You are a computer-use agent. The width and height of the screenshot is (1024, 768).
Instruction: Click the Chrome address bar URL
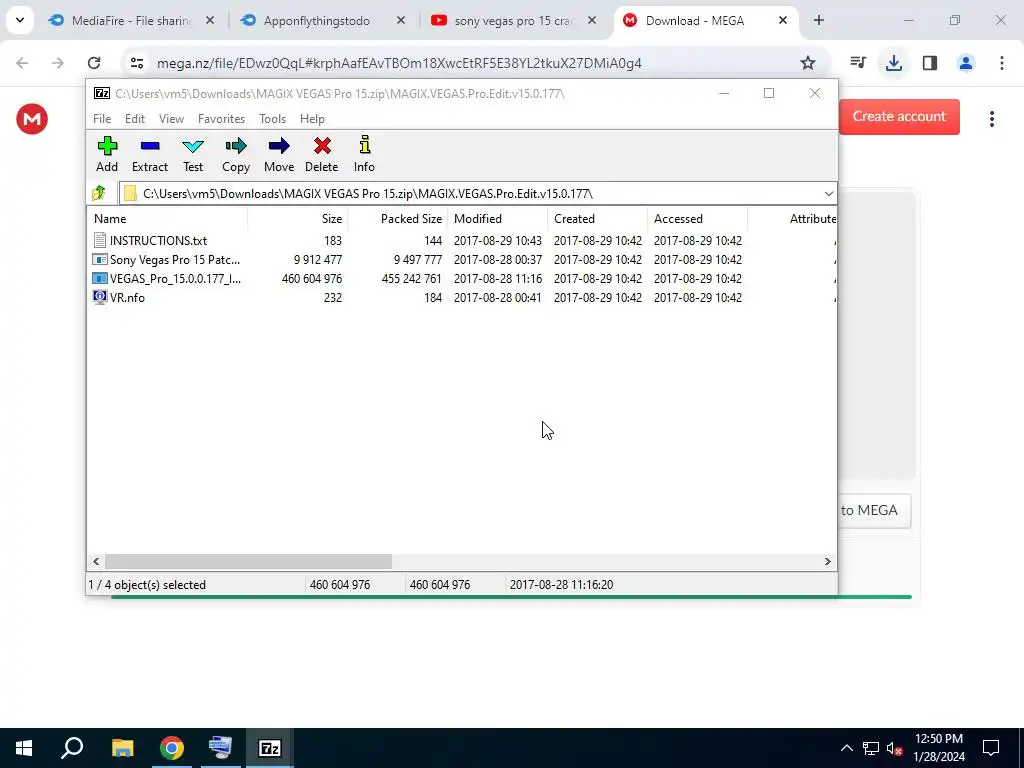tap(399, 63)
